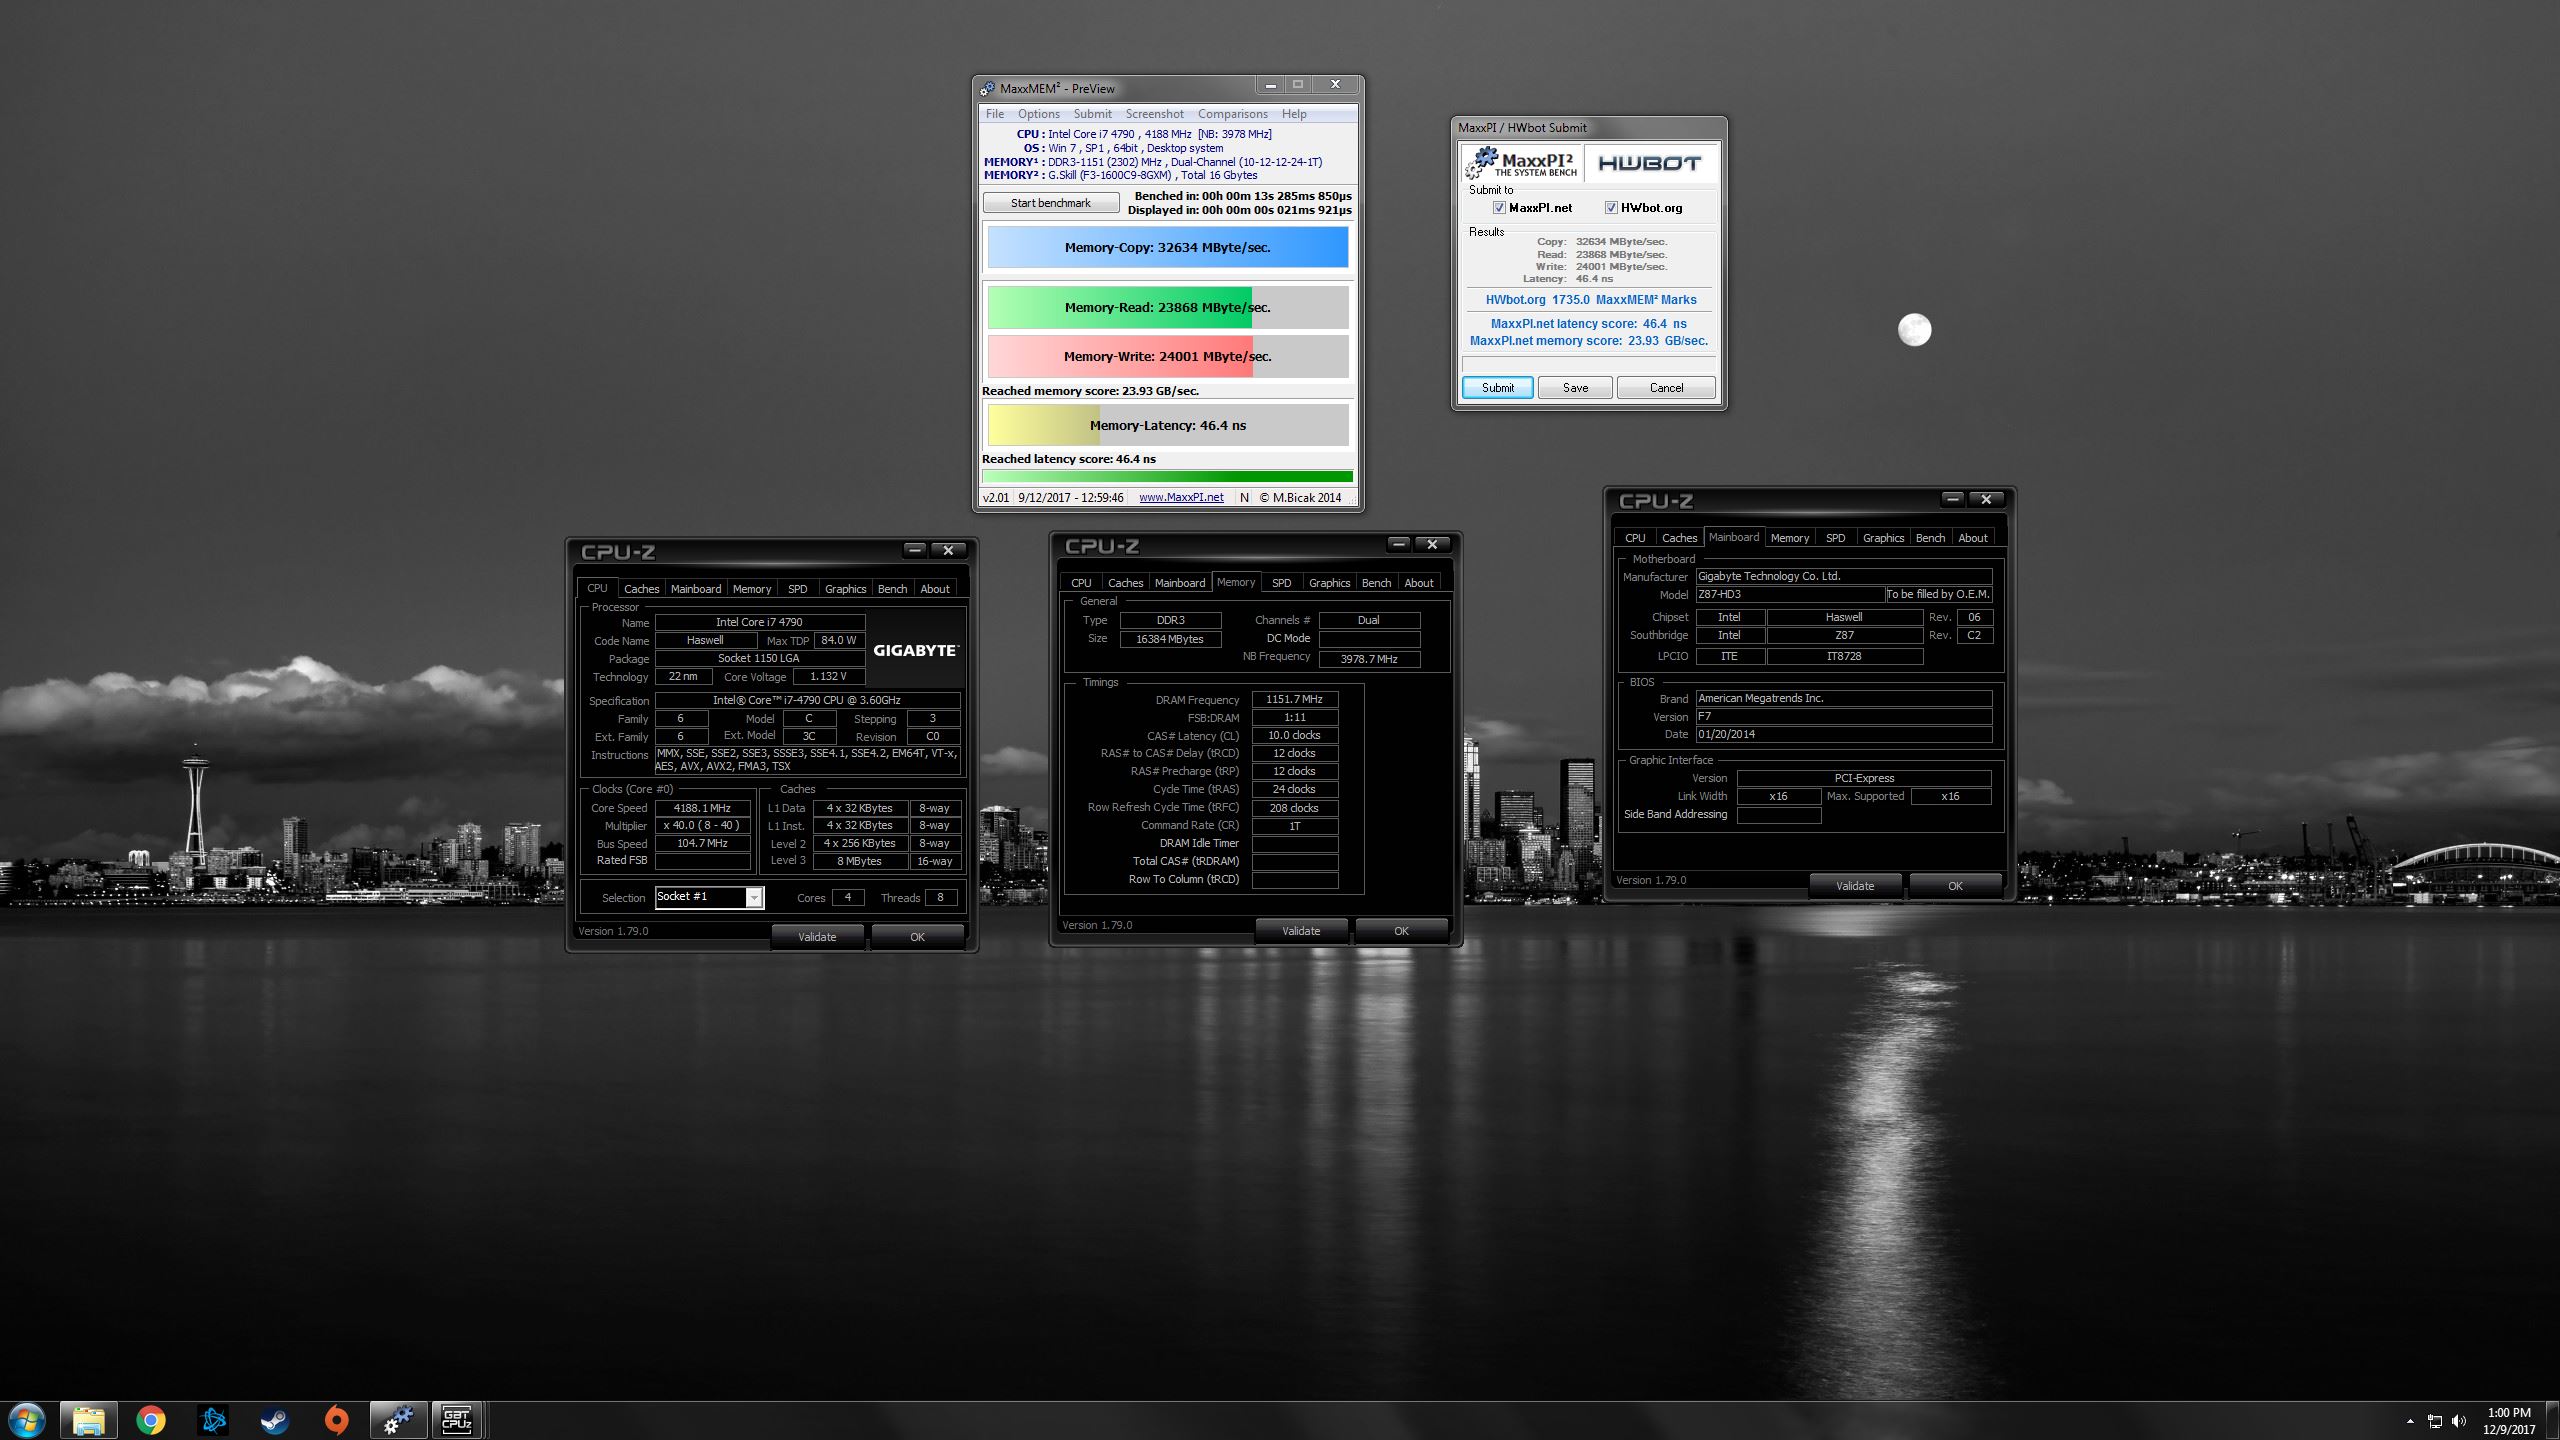
Task: Click the MaxxMEM title bar icon
Action: click(x=988, y=88)
